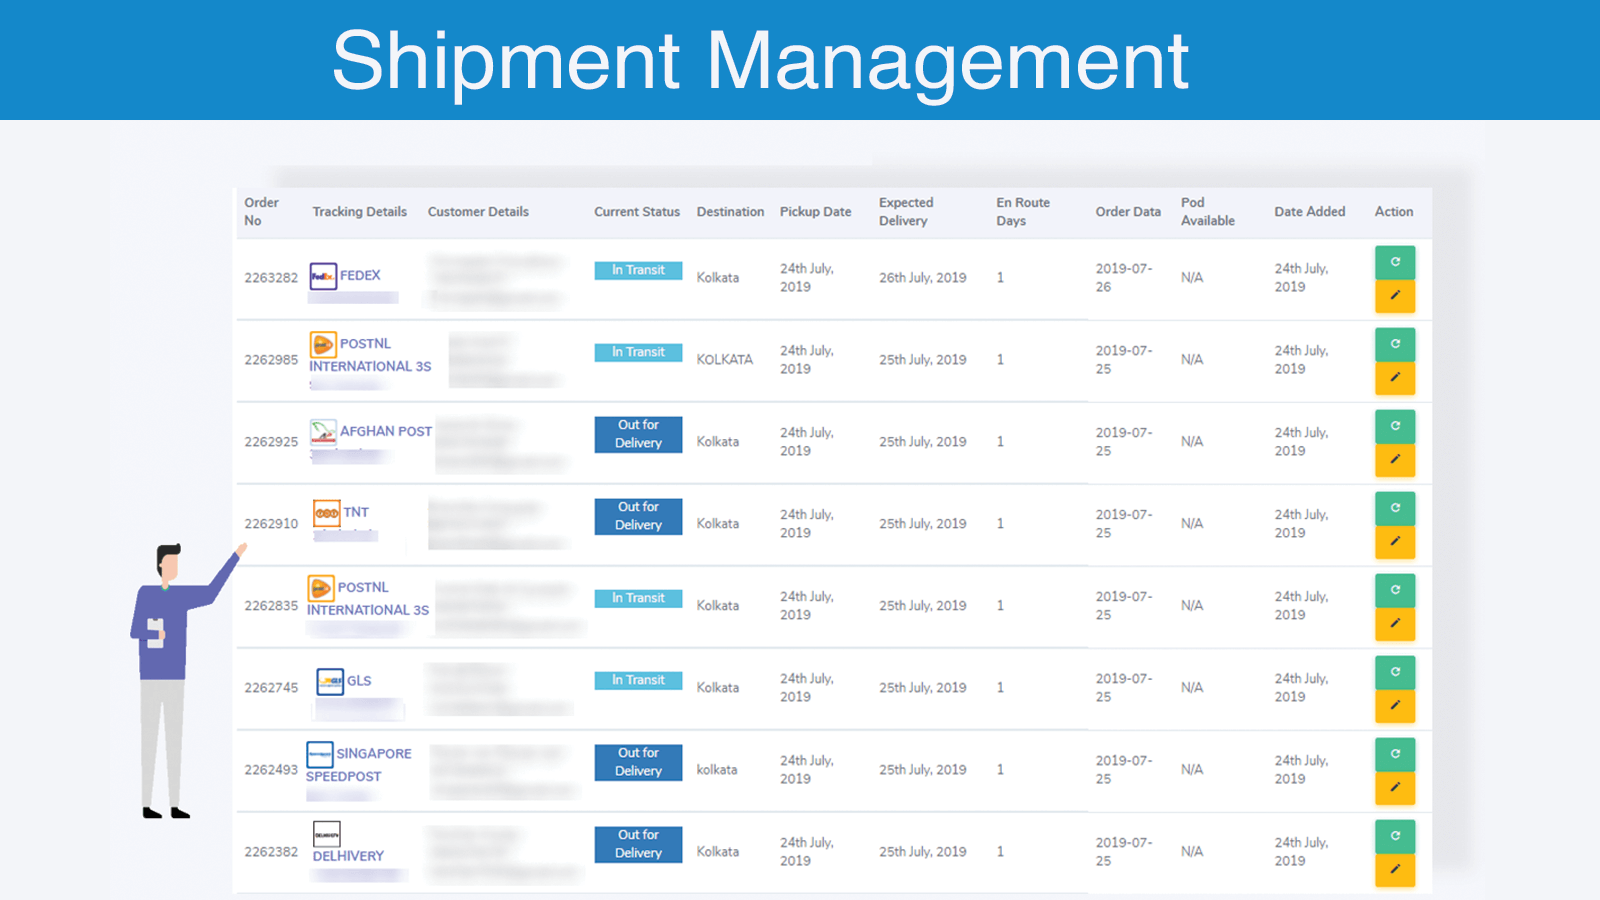The height and width of the screenshot is (900, 1600).
Task: Click the Afghan Post courier logo
Action: click(322, 431)
